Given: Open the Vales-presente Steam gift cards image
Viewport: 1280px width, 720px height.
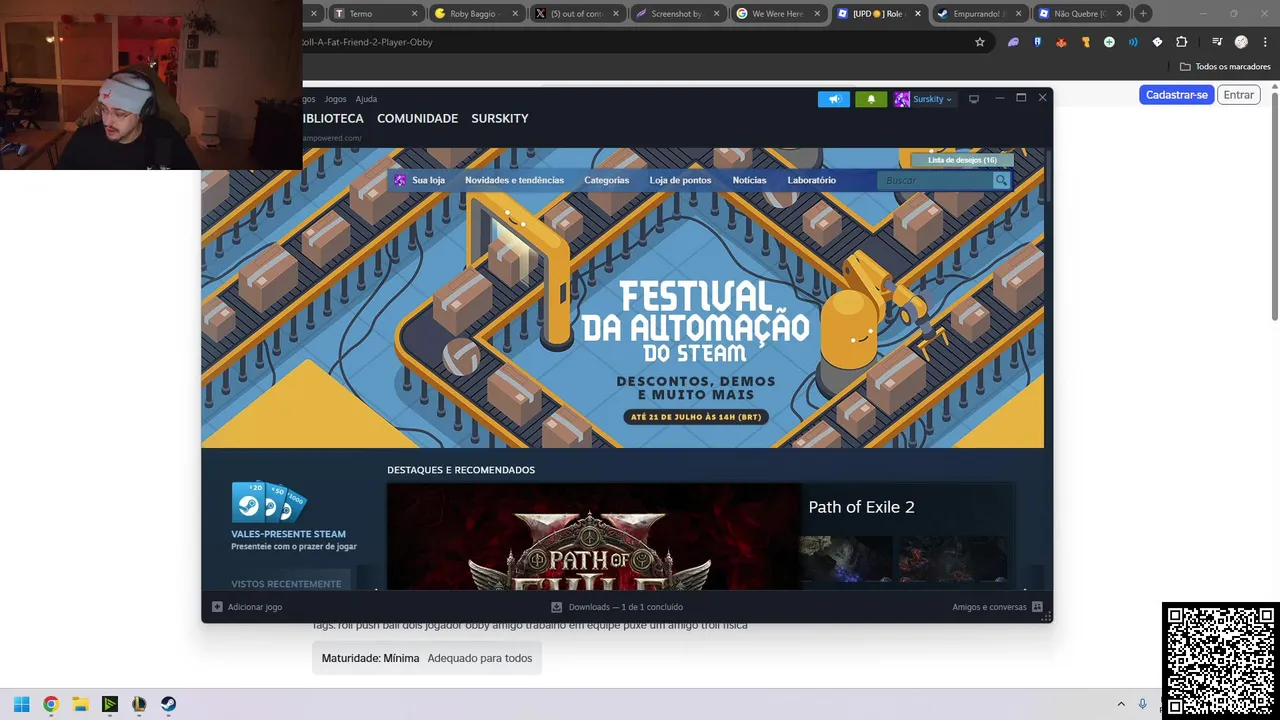Looking at the screenshot, I should 269,503.
